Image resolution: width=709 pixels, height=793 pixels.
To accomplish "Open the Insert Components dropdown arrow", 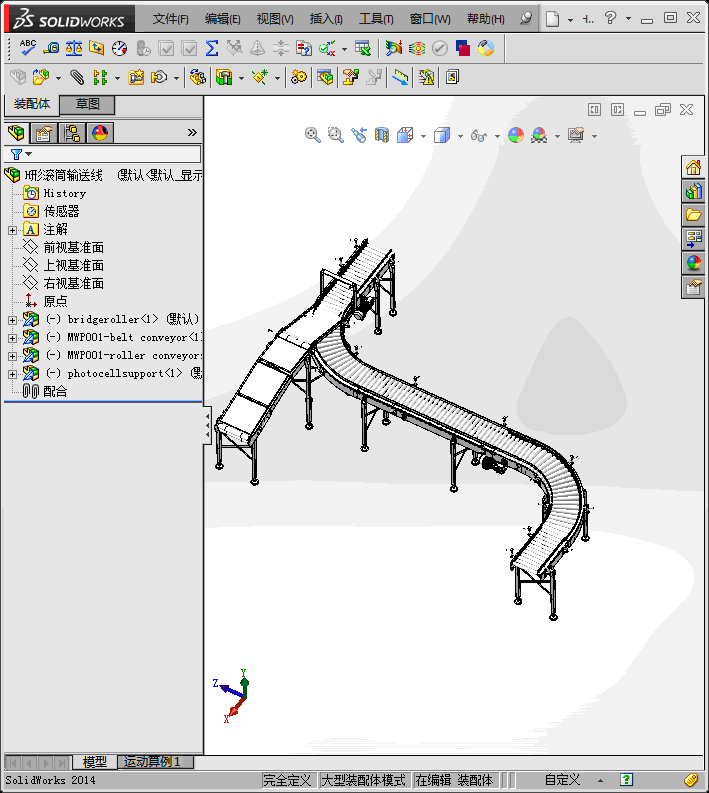I will point(58,78).
